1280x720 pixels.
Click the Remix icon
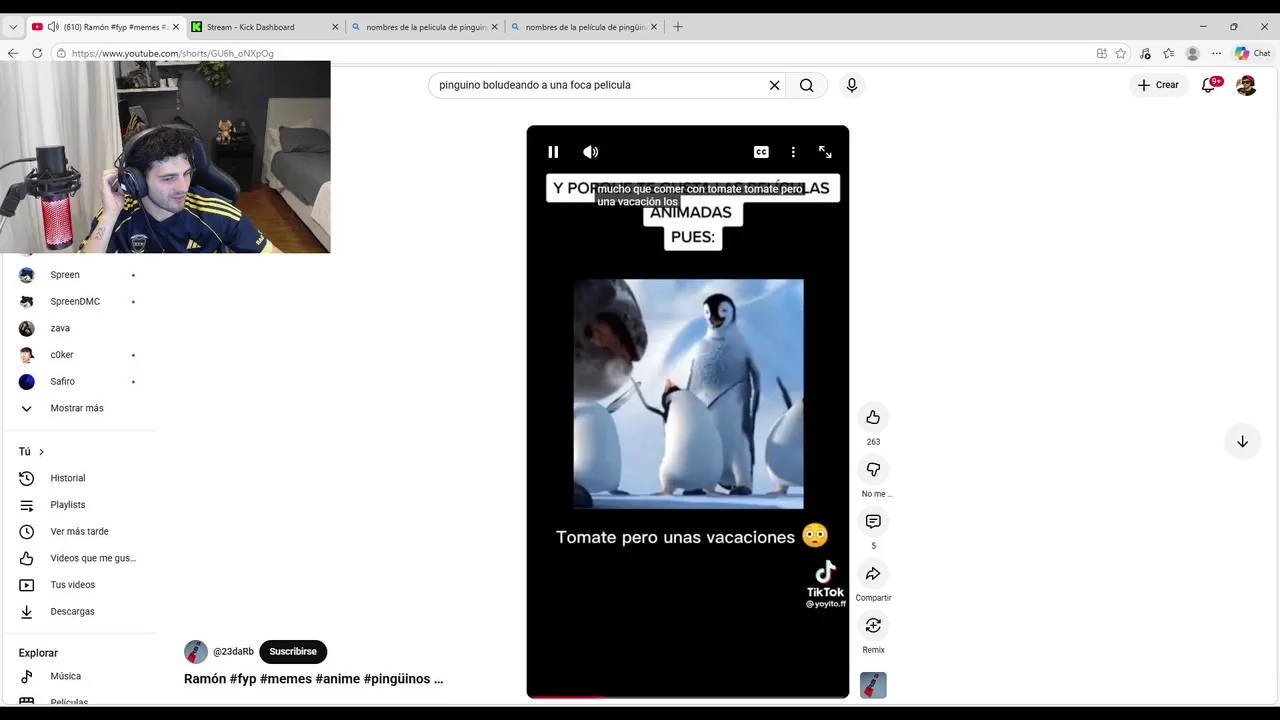click(873, 625)
